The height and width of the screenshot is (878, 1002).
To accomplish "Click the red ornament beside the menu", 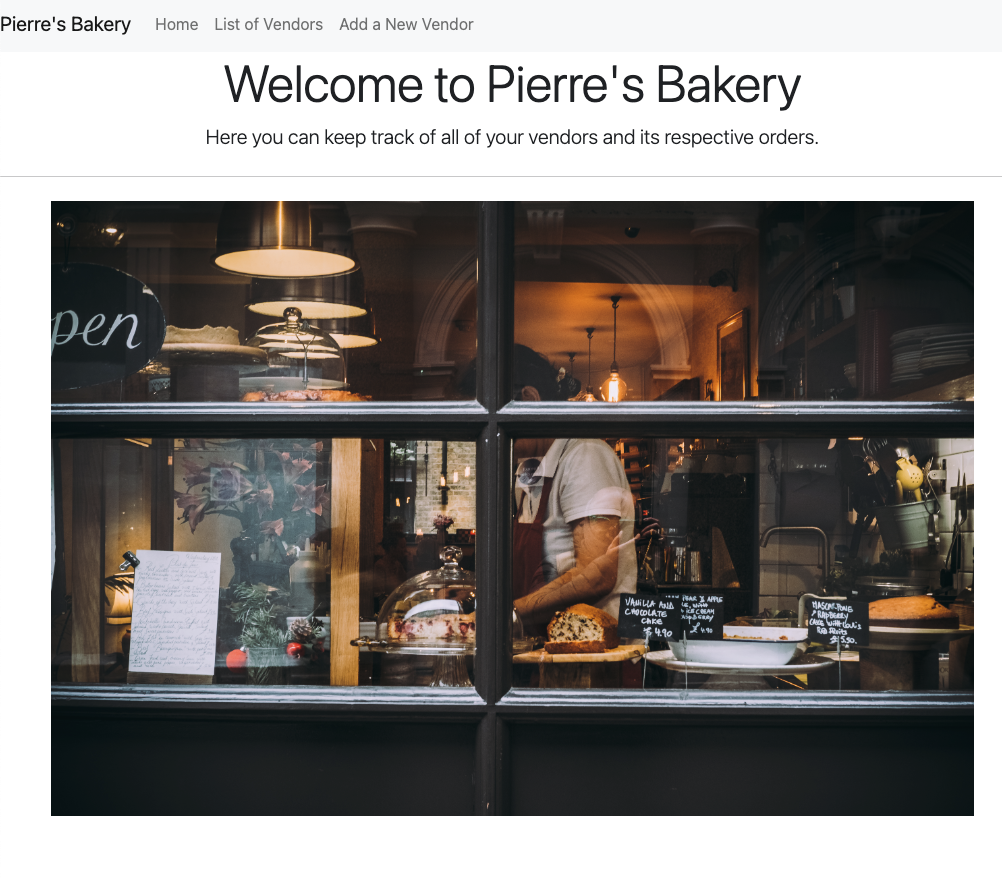I will tap(236, 659).
